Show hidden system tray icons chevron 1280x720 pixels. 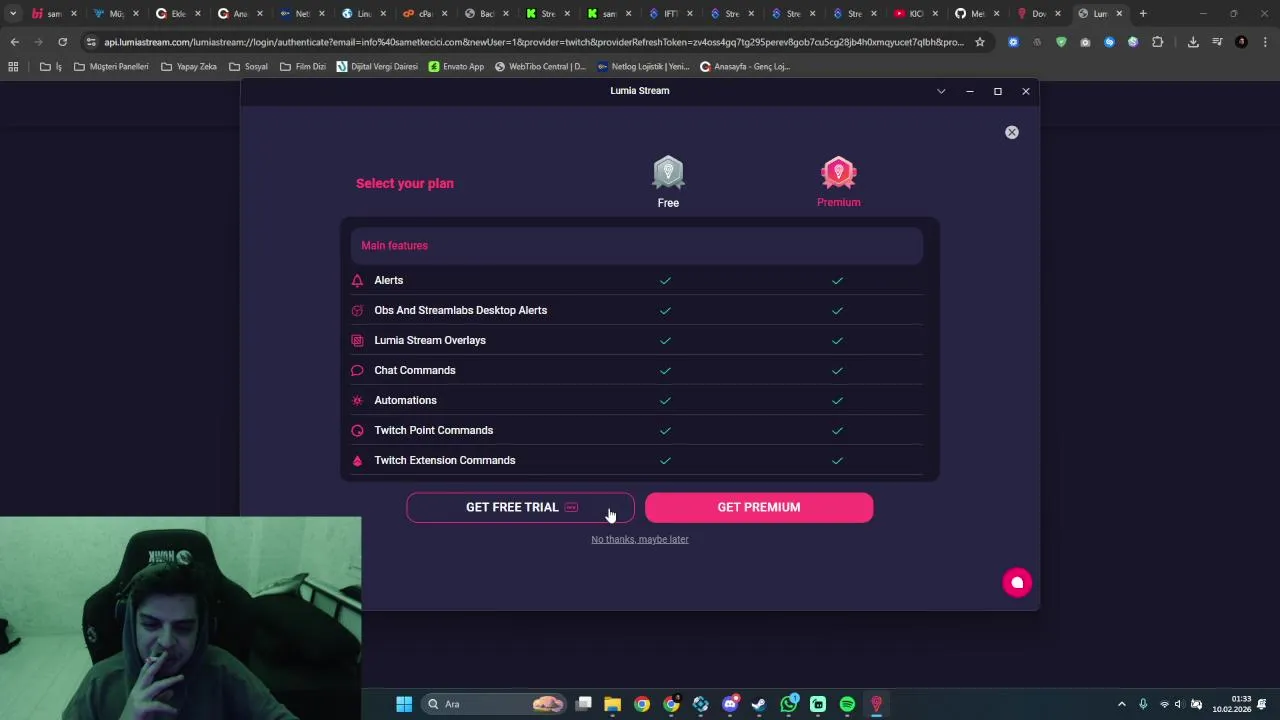coord(1121,704)
